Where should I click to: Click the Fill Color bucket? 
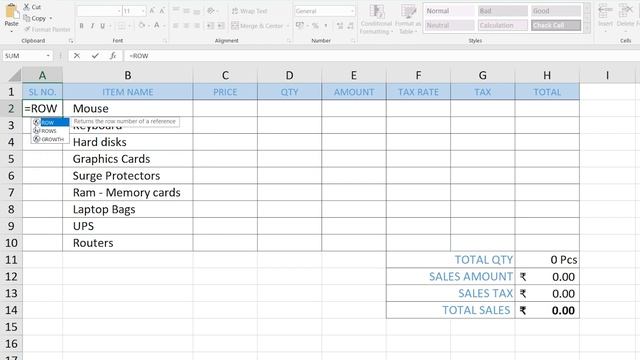click(x=142, y=26)
